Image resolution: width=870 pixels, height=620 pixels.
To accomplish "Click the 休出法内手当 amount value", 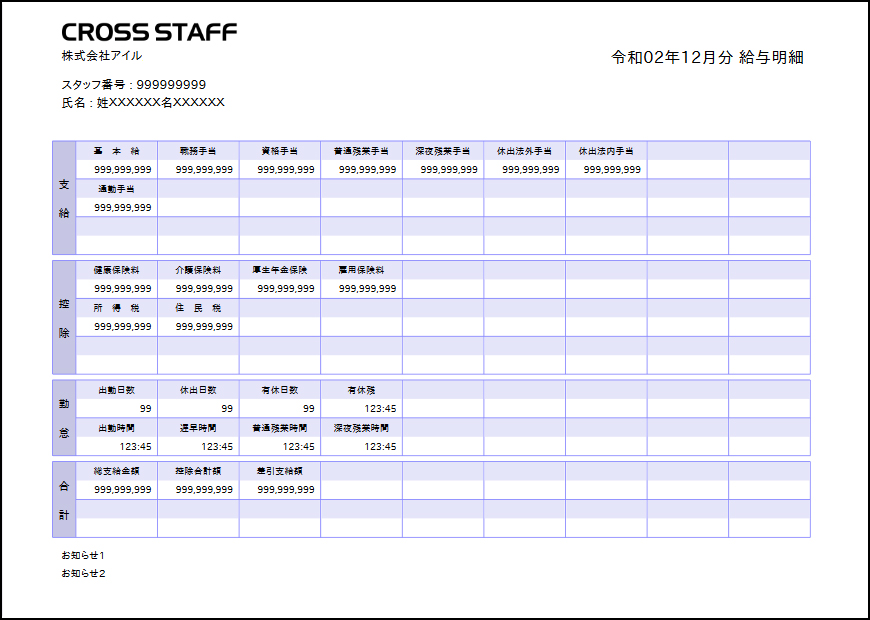I will [x=612, y=169].
